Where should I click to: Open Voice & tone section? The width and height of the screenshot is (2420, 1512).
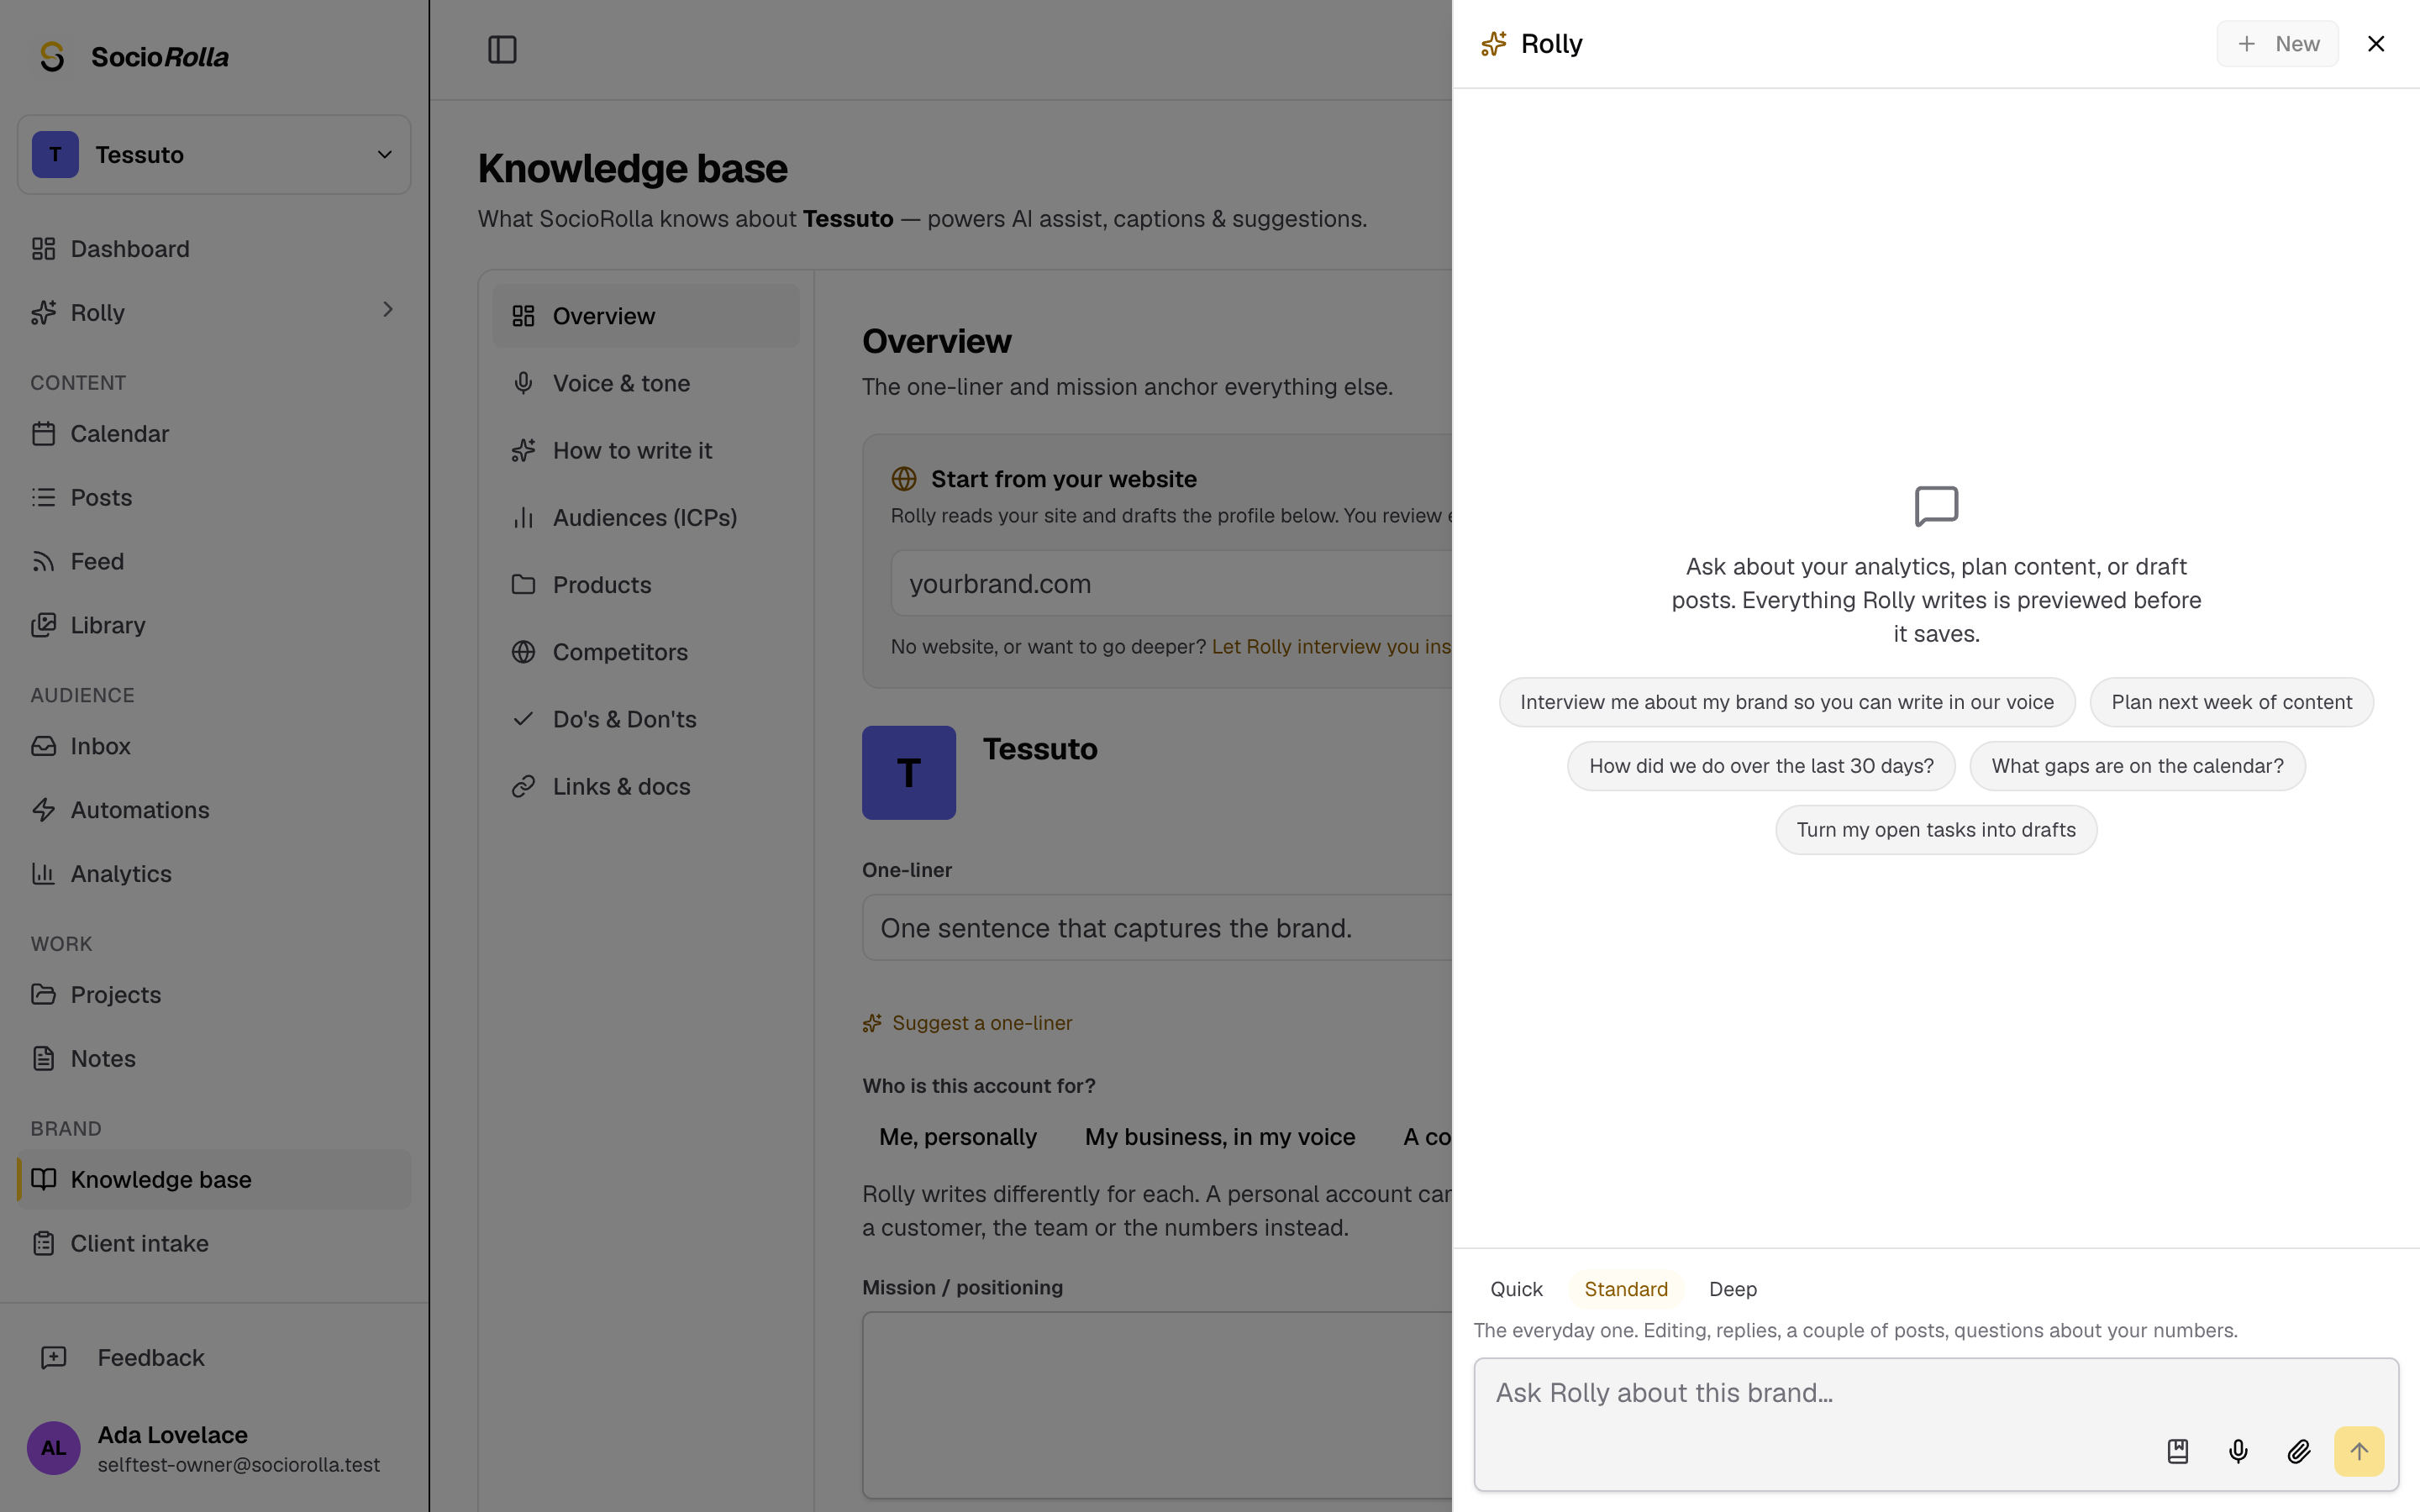(x=646, y=383)
